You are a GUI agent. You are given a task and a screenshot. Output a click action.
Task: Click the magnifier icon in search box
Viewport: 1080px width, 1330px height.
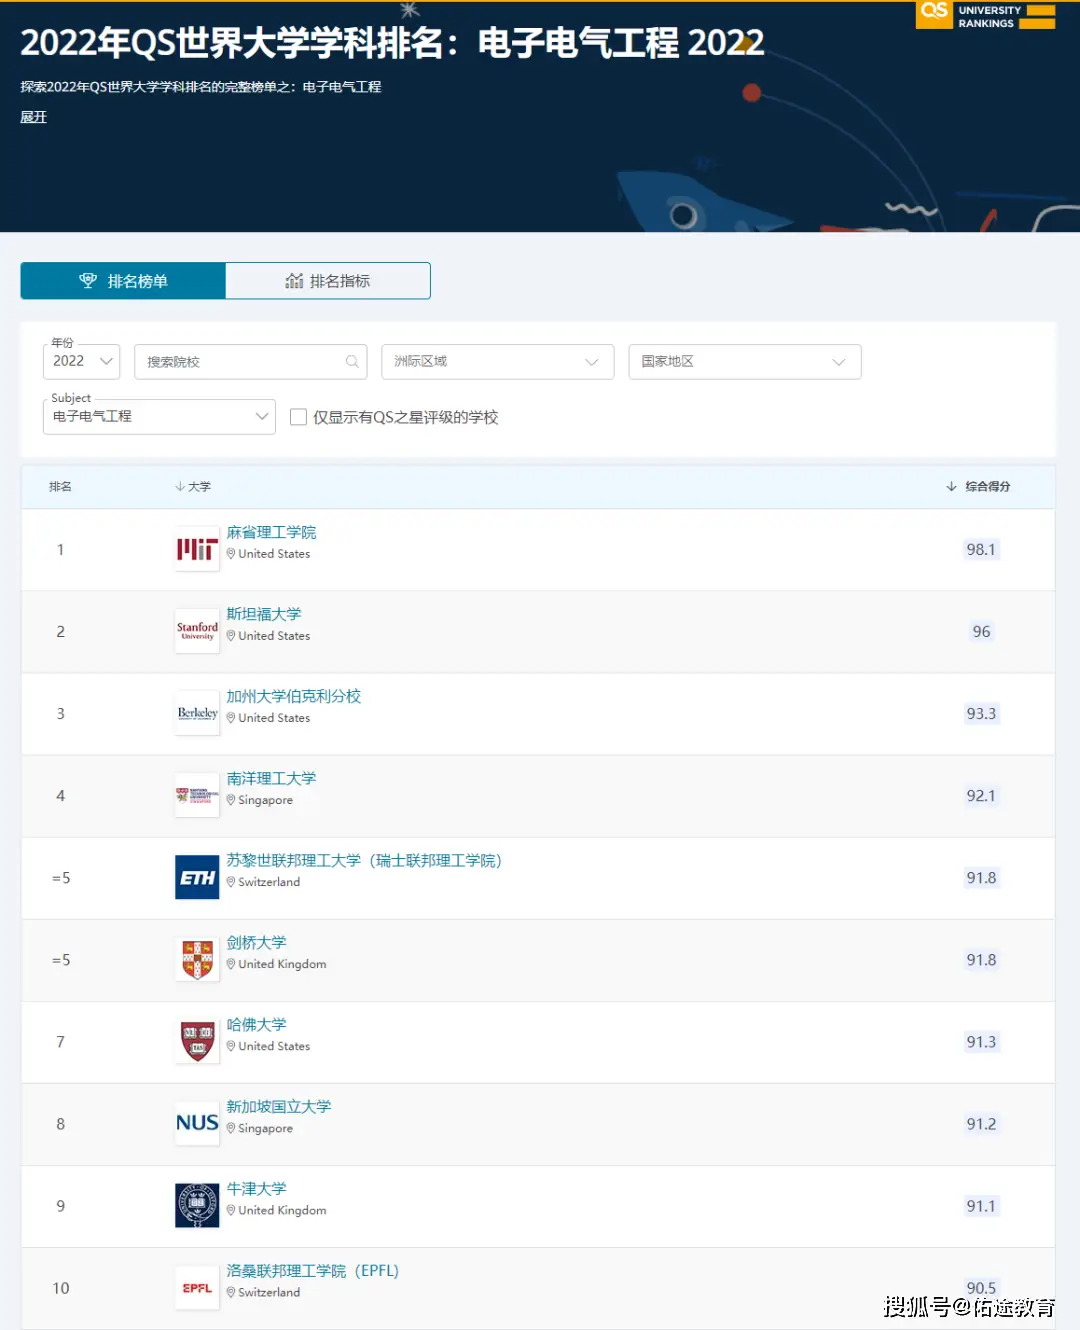[352, 362]
